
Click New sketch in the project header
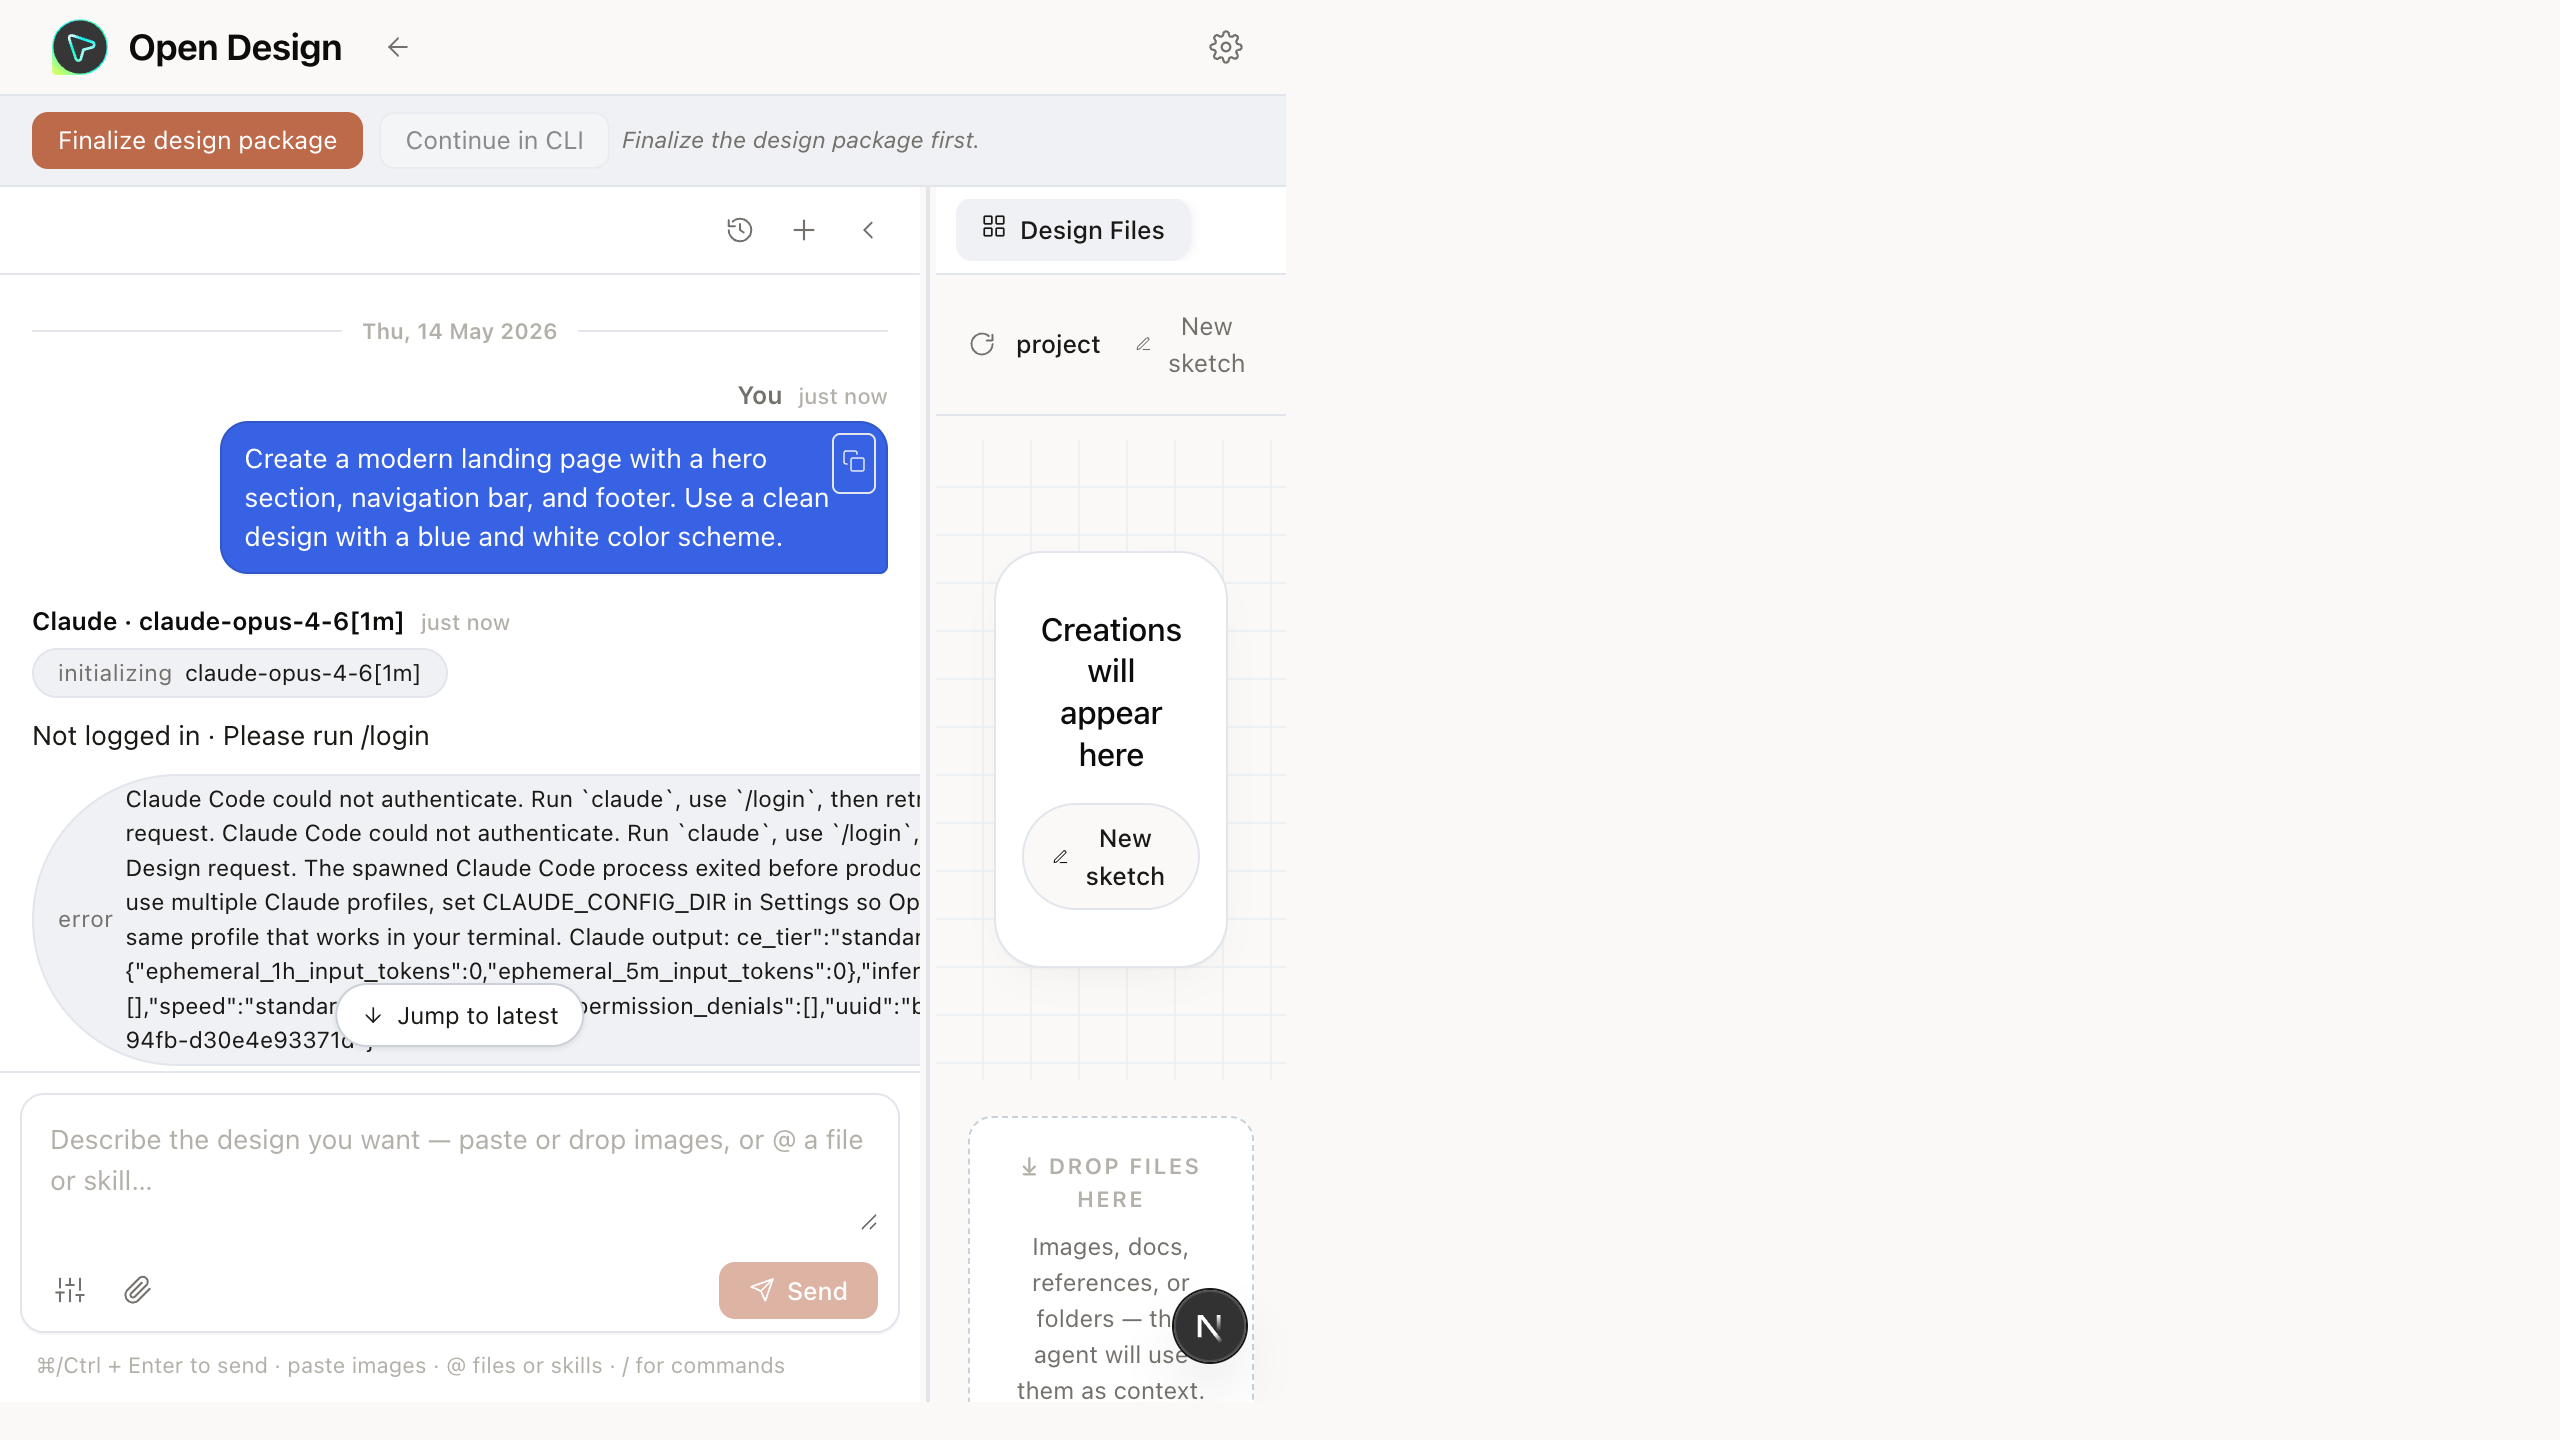pyautogui.click(x=1191, y=345)
